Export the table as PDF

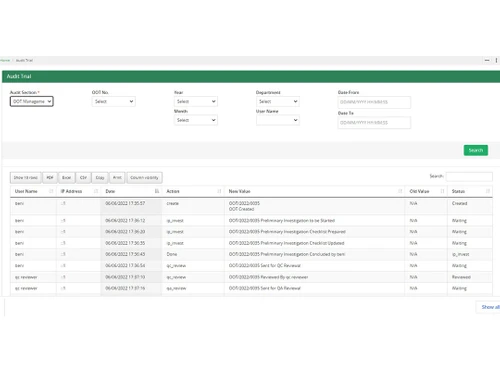(x=50, y=178)
